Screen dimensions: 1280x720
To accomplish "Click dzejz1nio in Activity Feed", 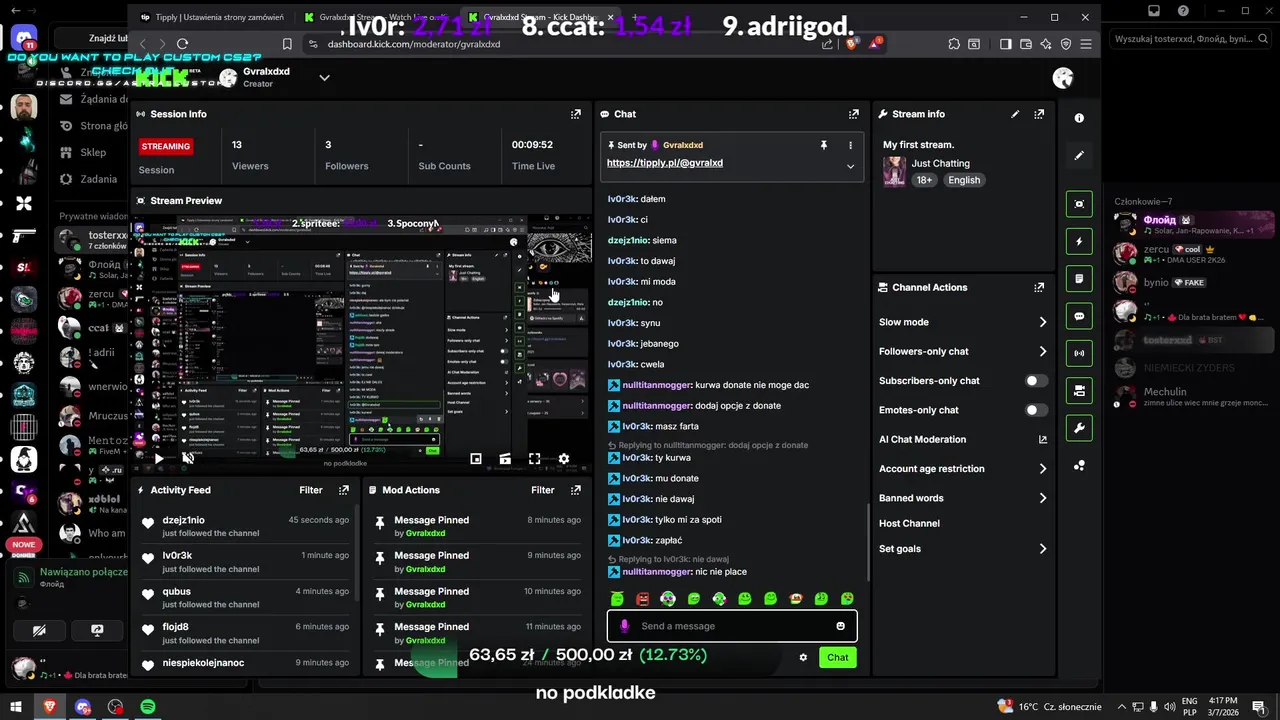I will (183, 520).
